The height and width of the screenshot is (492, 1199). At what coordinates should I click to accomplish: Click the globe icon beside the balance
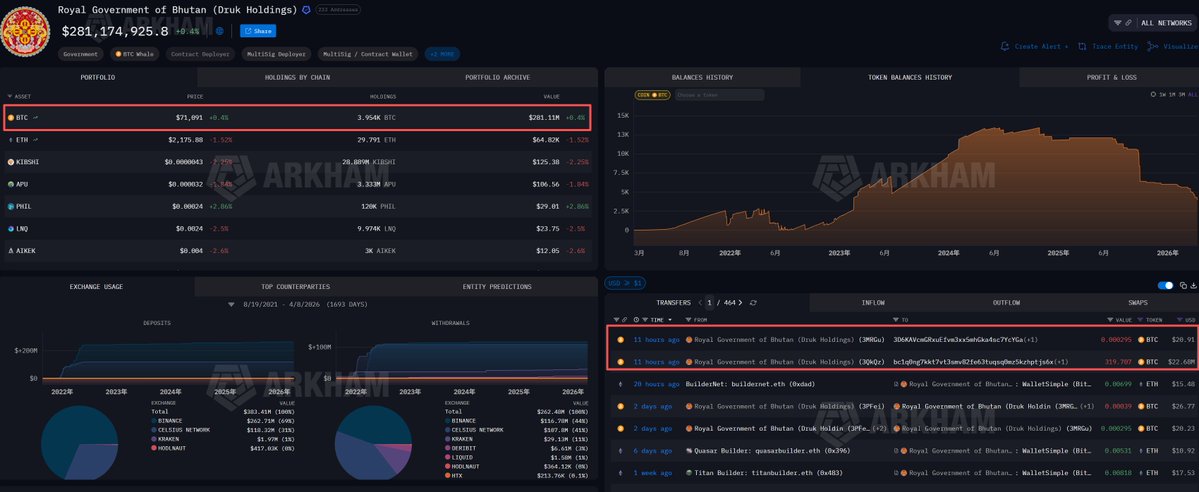click(220, 31)
